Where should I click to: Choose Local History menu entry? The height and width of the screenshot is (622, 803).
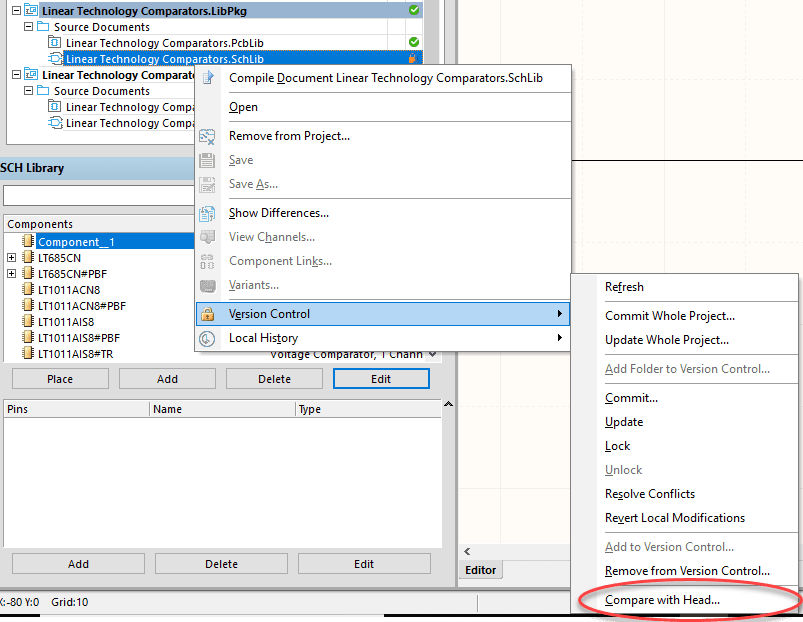pyautogui.click(x=263, y=338)
